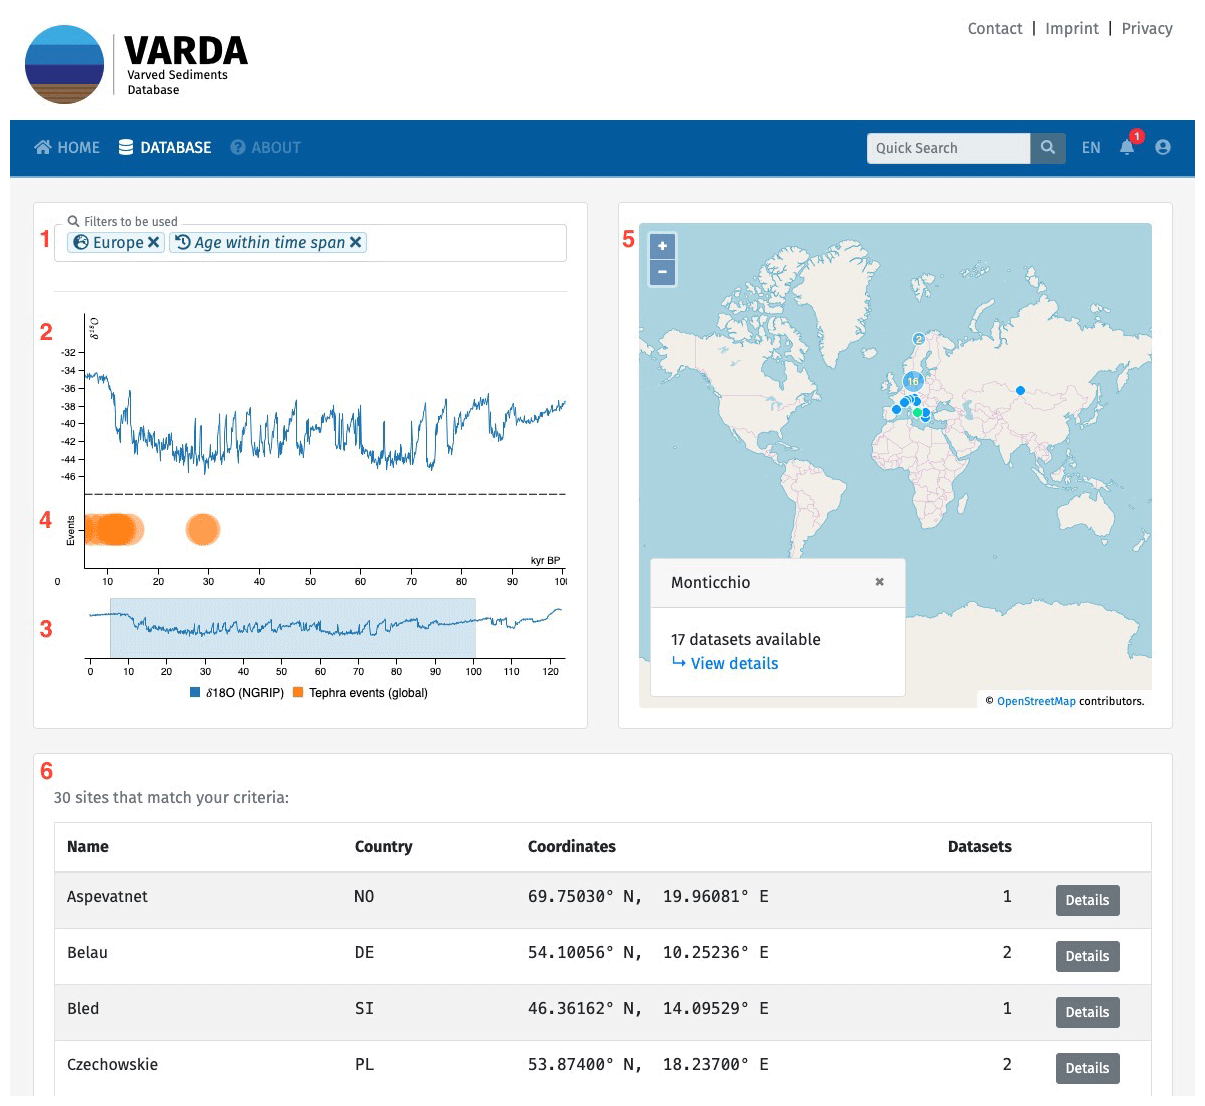Image resolution: width=1205 pixels, height=1106 pixels.
Task: Remove the Europe filter
Action: [x=153, y=242]
